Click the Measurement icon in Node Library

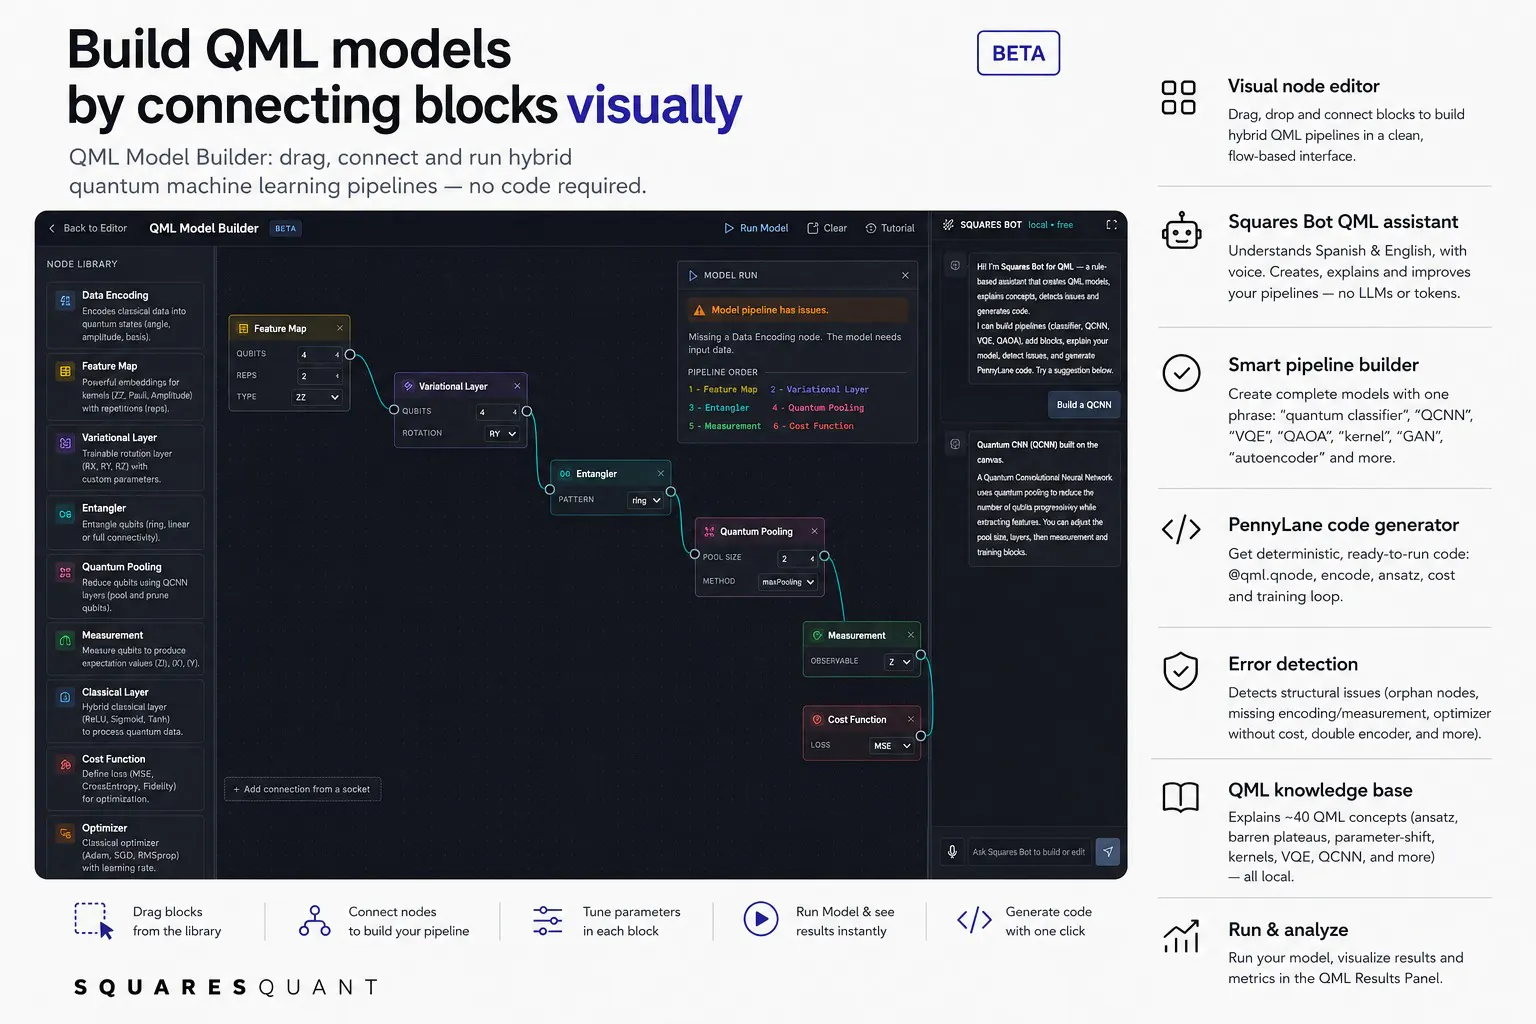65,640
